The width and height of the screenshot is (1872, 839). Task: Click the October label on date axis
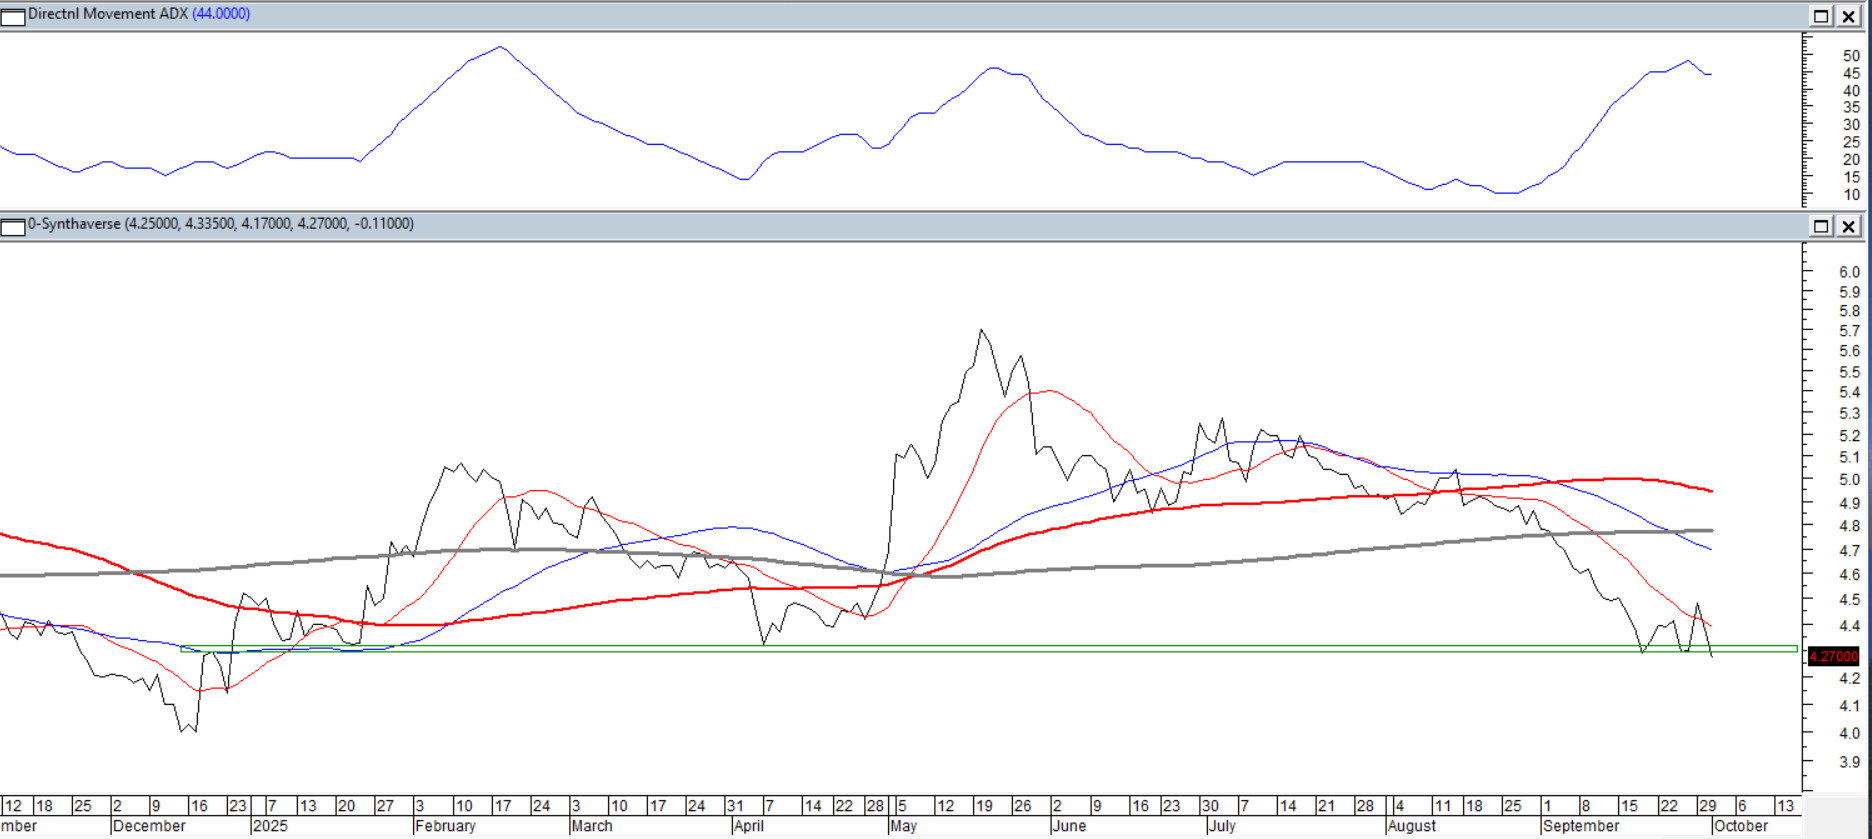pos(1740,826)
